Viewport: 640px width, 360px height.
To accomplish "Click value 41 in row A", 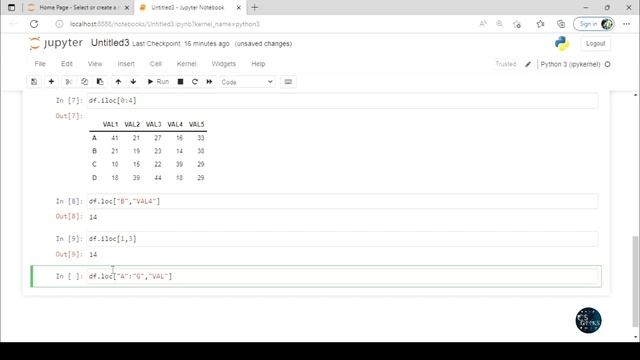I will pyautogui.click(x=115, y=138).
